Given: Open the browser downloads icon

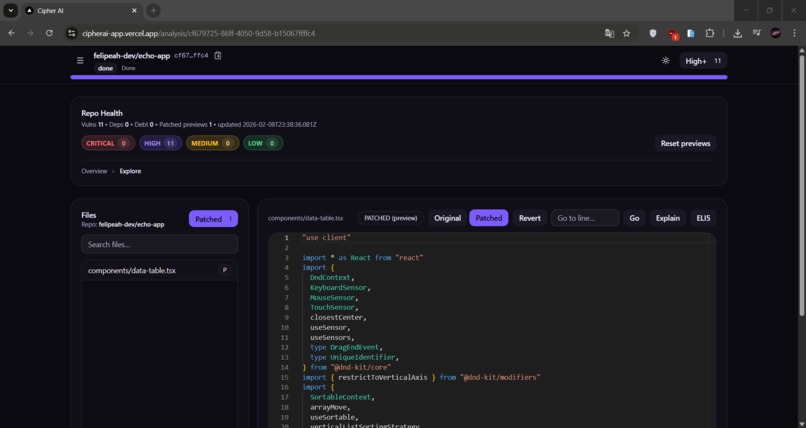Looking at the screenshot, I should click(737, 33).
